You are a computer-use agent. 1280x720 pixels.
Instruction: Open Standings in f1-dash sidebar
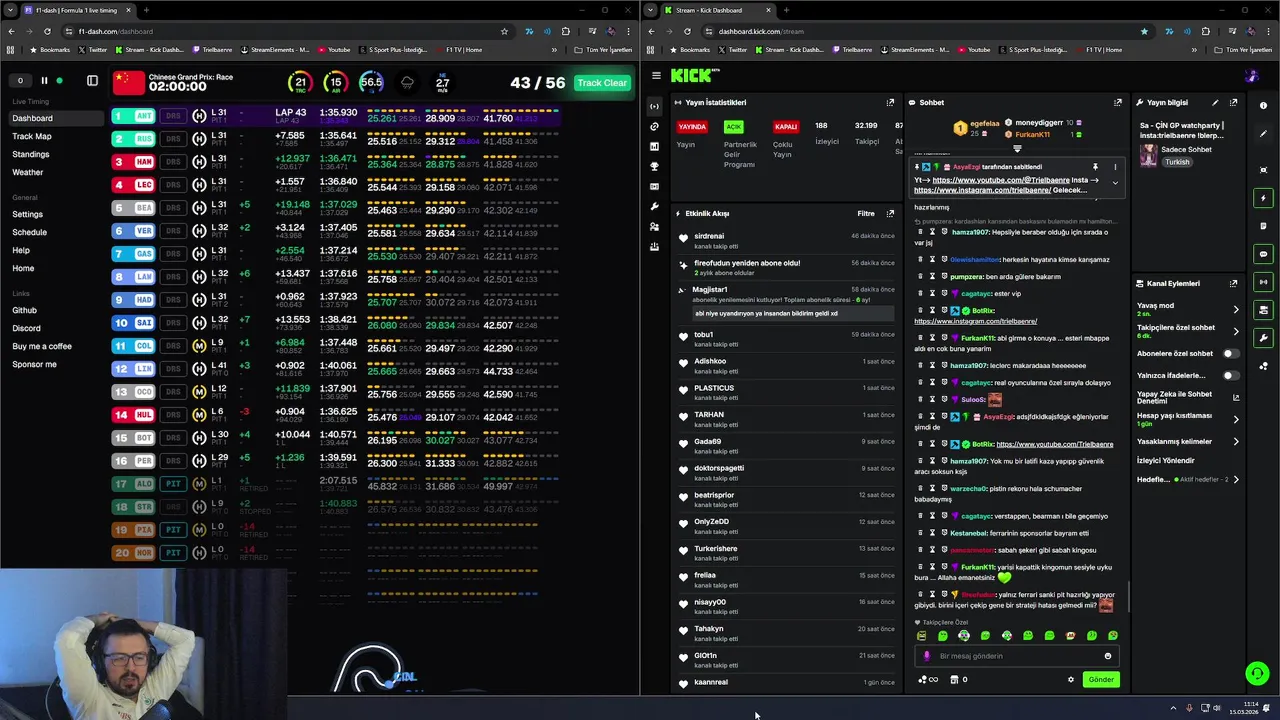pyautogui.click(x=31, y=154)
